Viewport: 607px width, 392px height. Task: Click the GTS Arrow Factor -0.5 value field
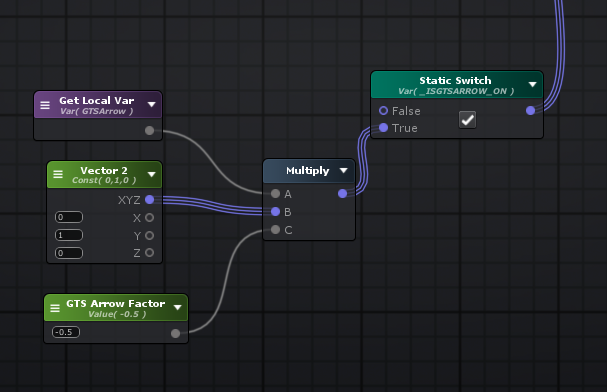(x=66, y=332)
